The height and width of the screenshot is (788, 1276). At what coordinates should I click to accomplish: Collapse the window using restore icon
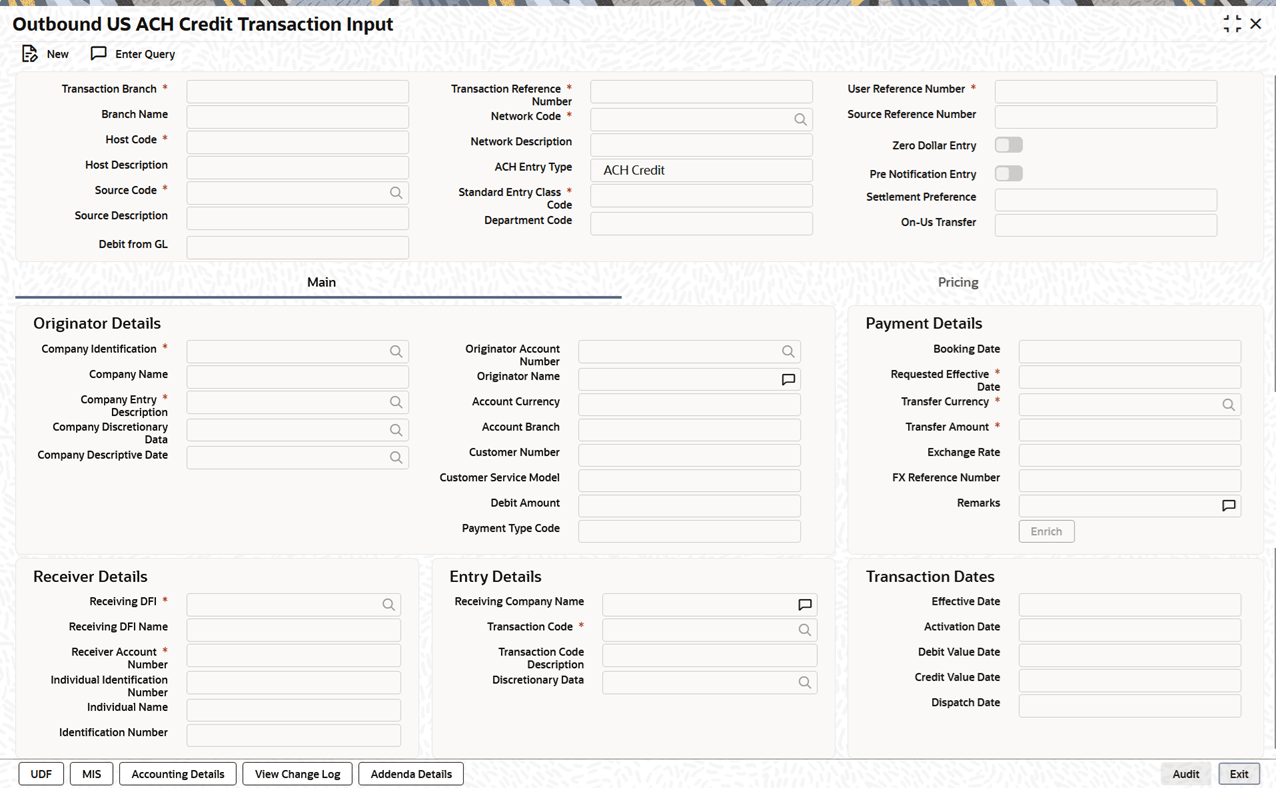pyautogui.click(x=1232, y=24)
